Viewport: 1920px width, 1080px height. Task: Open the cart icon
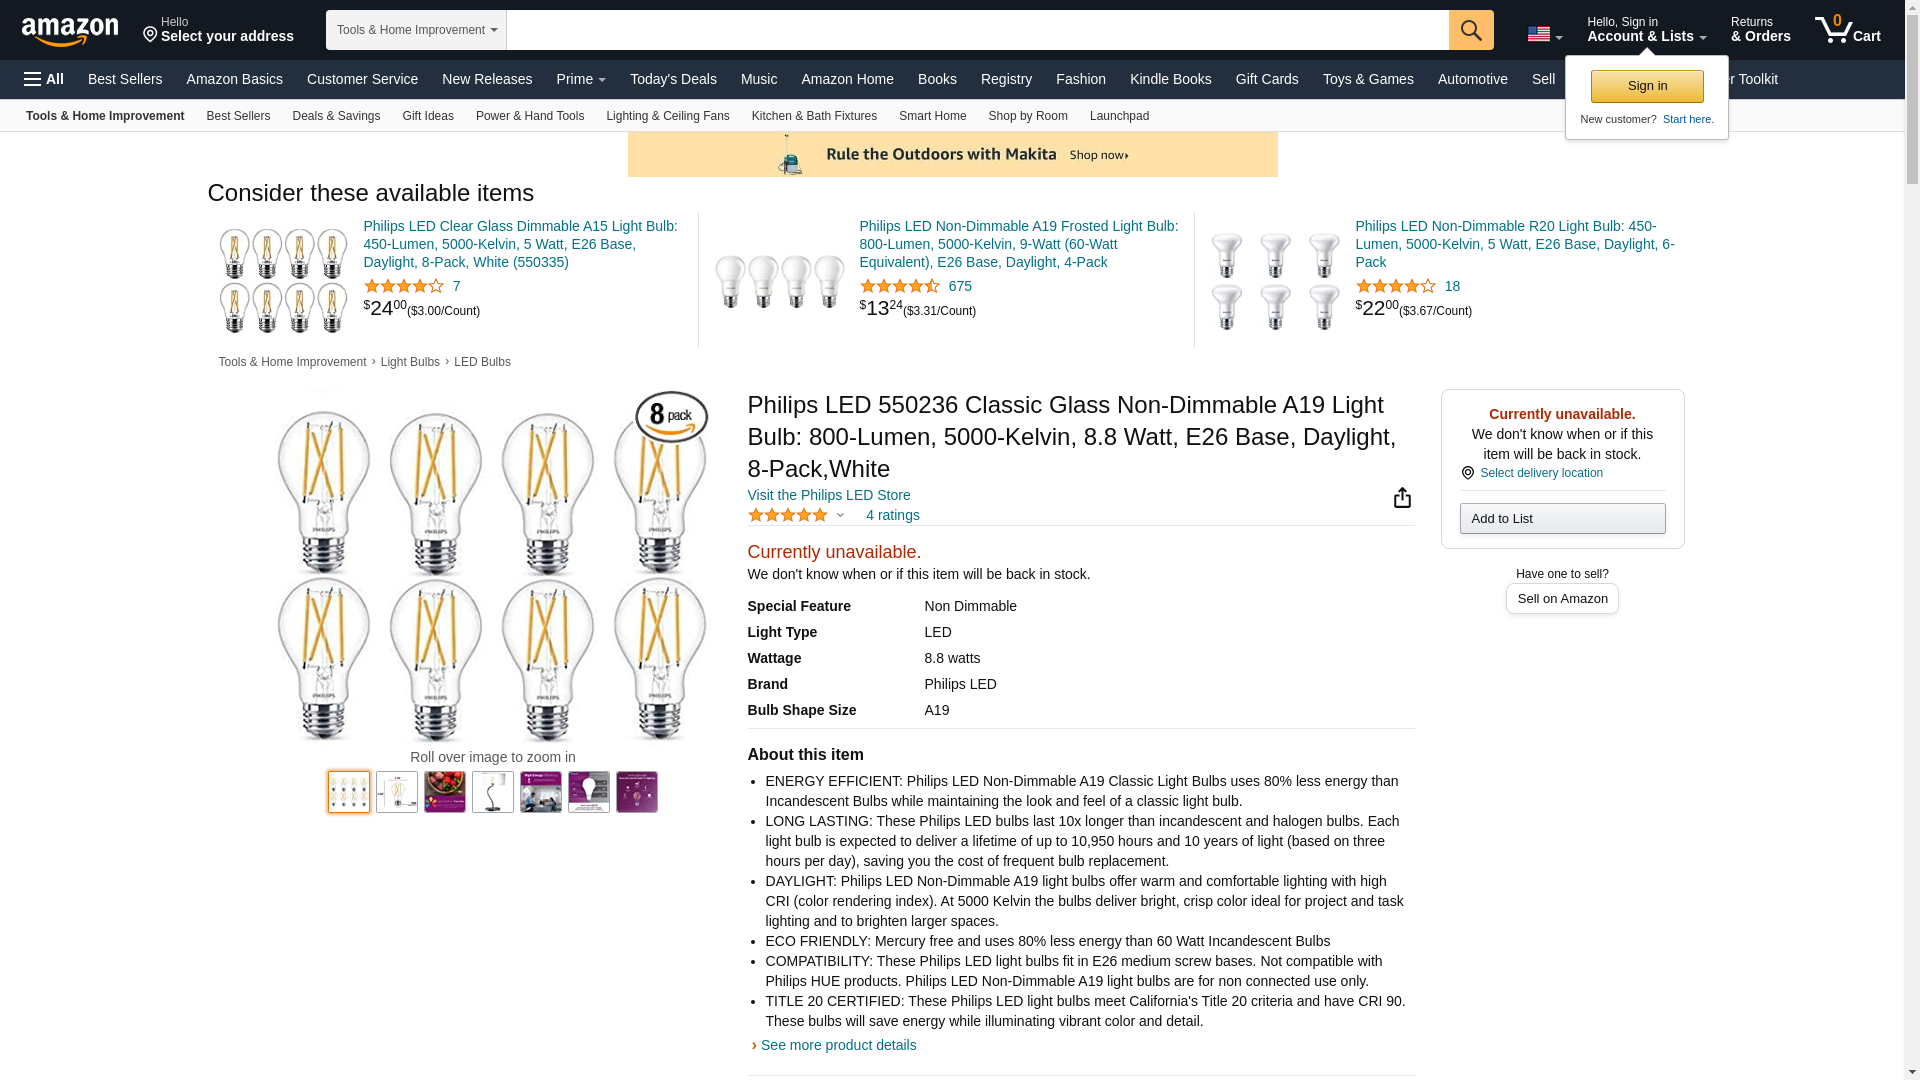pyautogui.click(x=1847, y=30)
